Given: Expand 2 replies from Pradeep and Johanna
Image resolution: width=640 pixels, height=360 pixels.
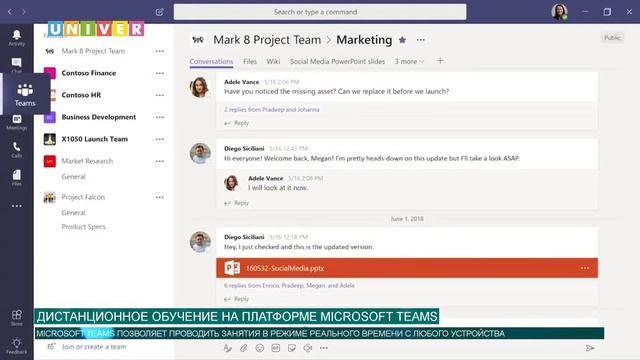Looking at the screenshot, I should click(272, 109).
